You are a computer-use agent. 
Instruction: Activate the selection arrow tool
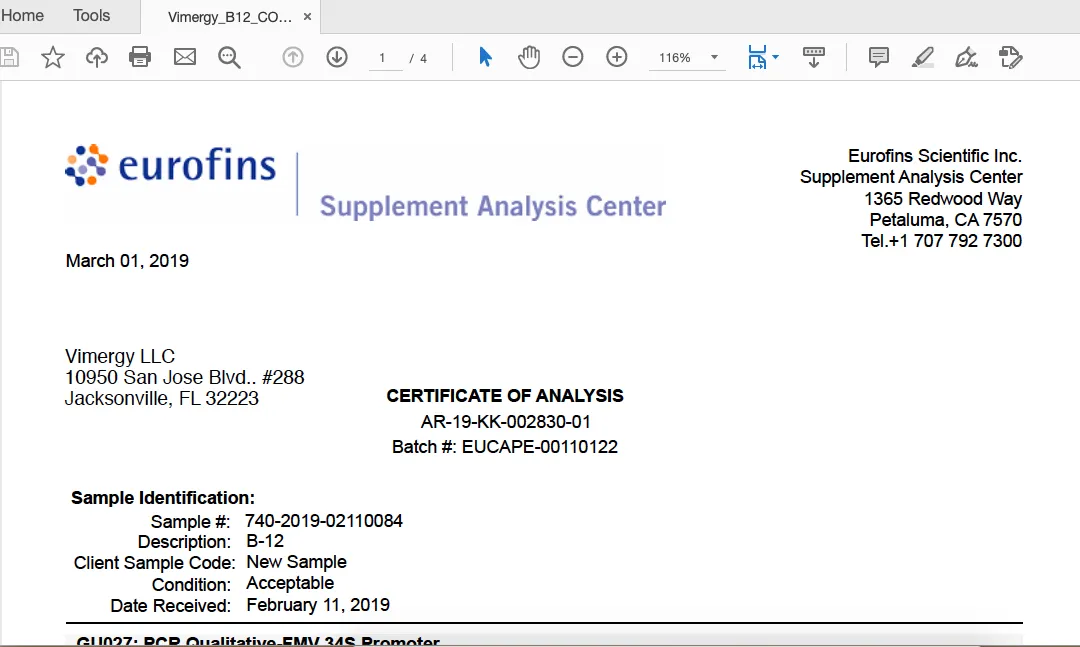(485, 58)
